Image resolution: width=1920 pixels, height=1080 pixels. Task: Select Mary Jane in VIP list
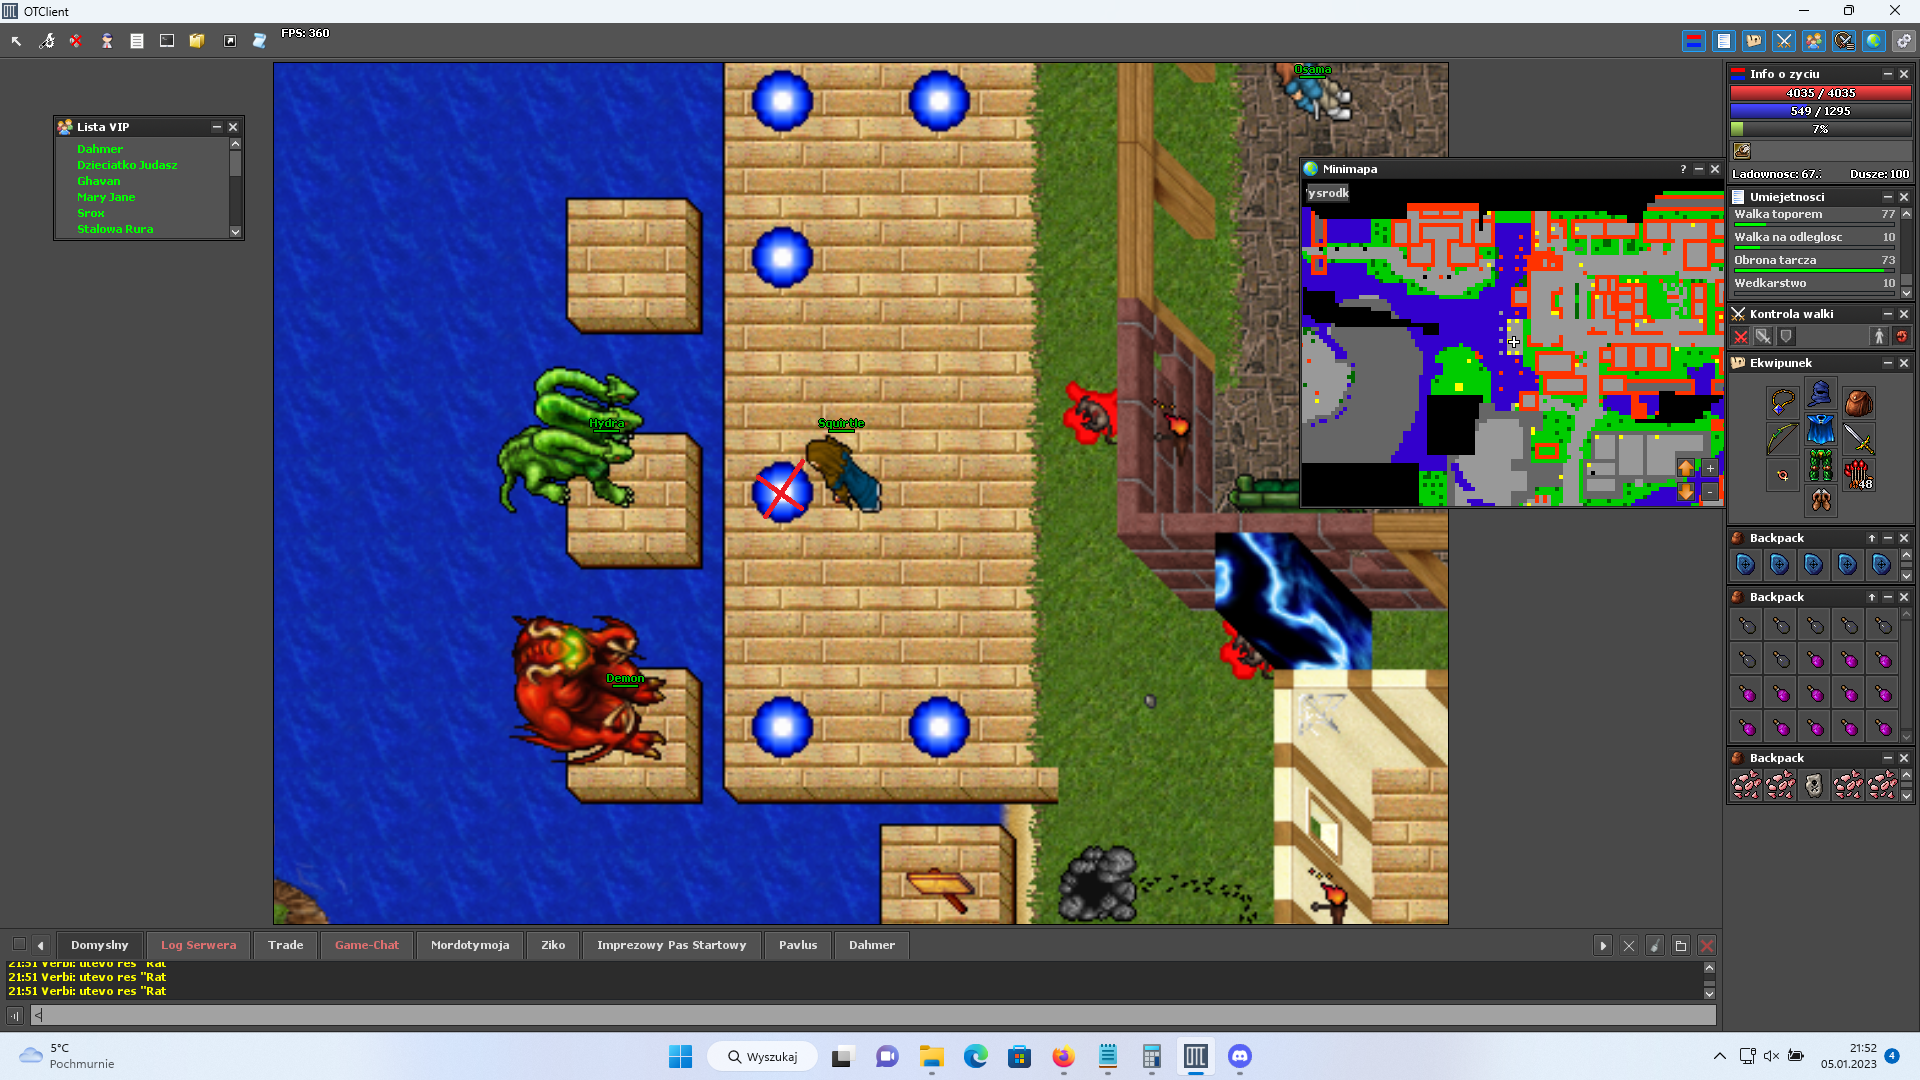106,197
